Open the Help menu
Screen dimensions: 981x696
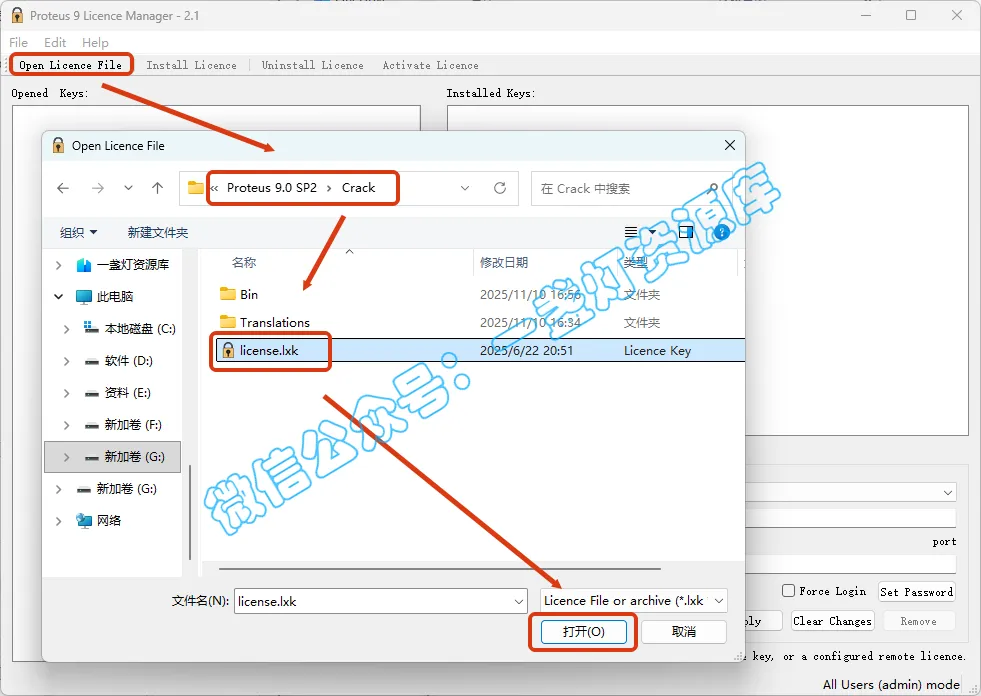[95, 43]
